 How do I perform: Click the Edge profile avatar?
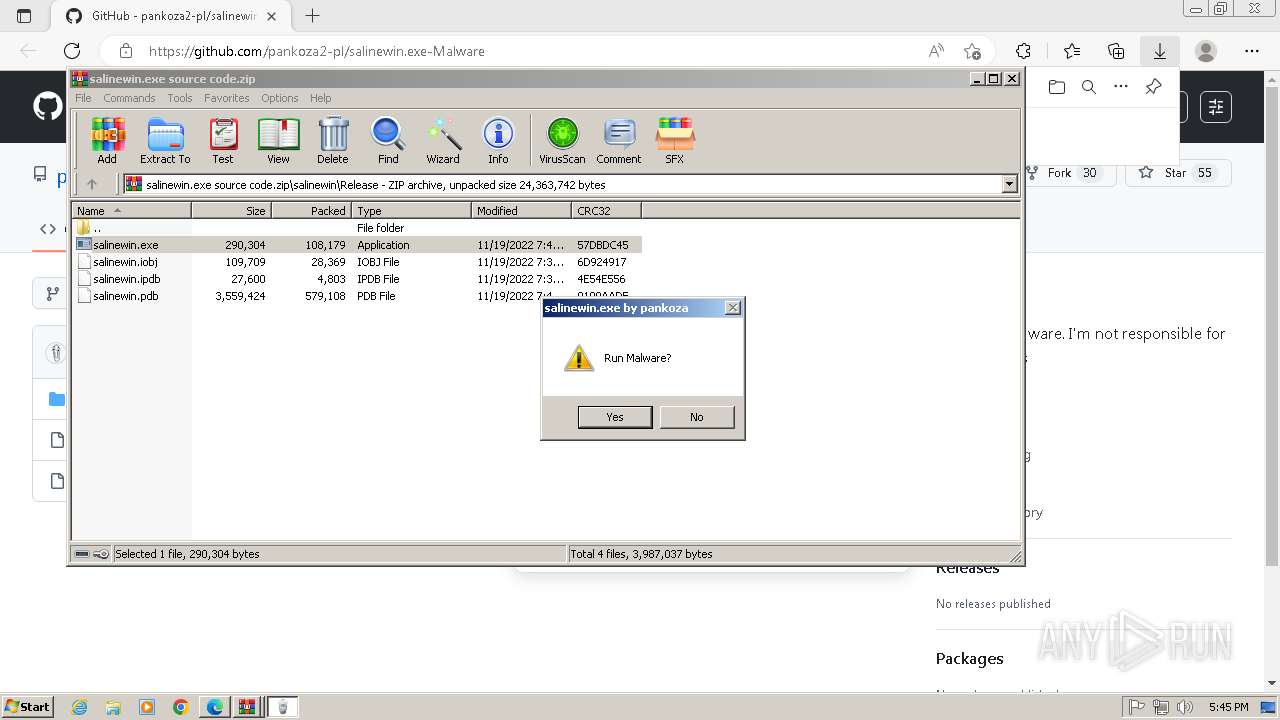[x=1206, y=51]
